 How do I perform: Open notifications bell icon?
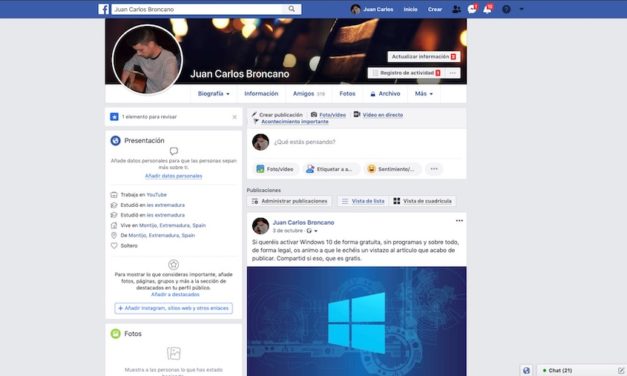(487, 9)
